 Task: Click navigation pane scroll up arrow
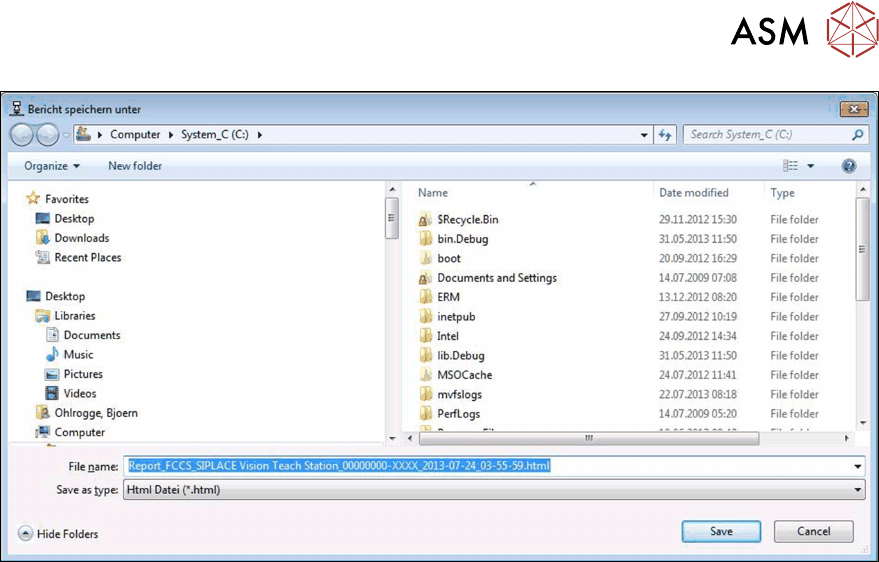point(392,189)
